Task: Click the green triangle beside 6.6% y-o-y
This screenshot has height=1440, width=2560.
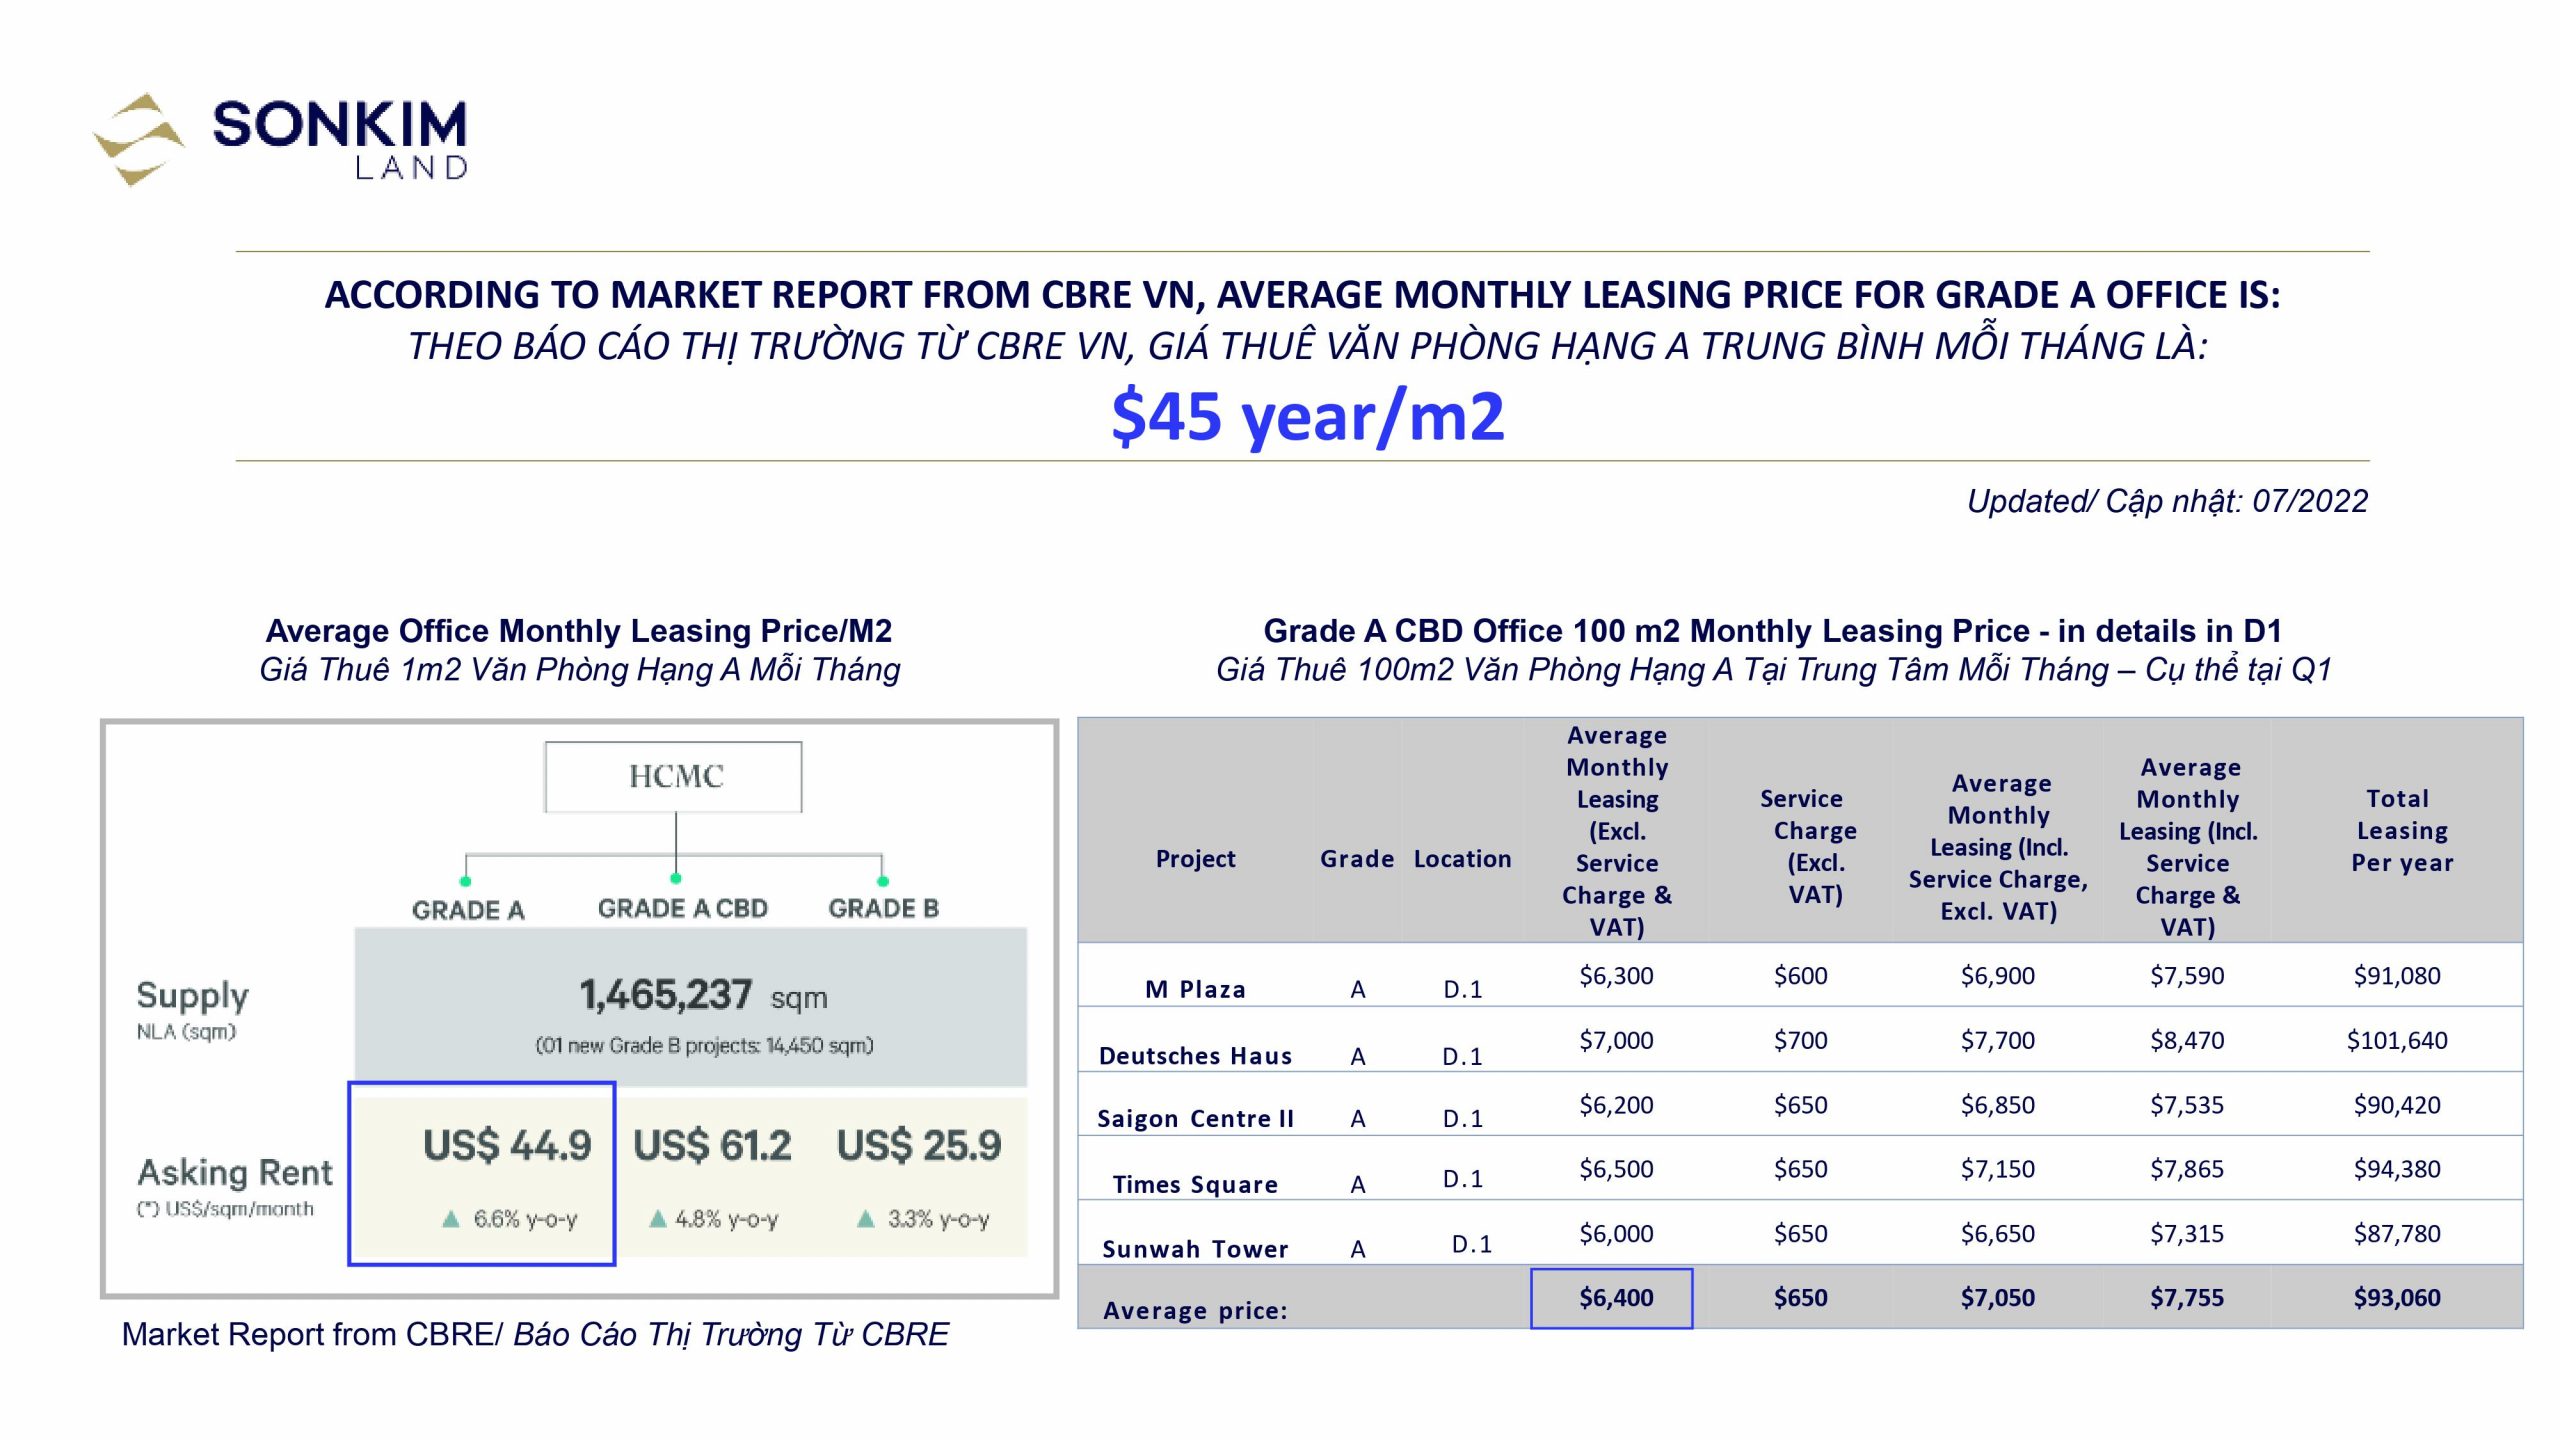Action: point(451,1219)
